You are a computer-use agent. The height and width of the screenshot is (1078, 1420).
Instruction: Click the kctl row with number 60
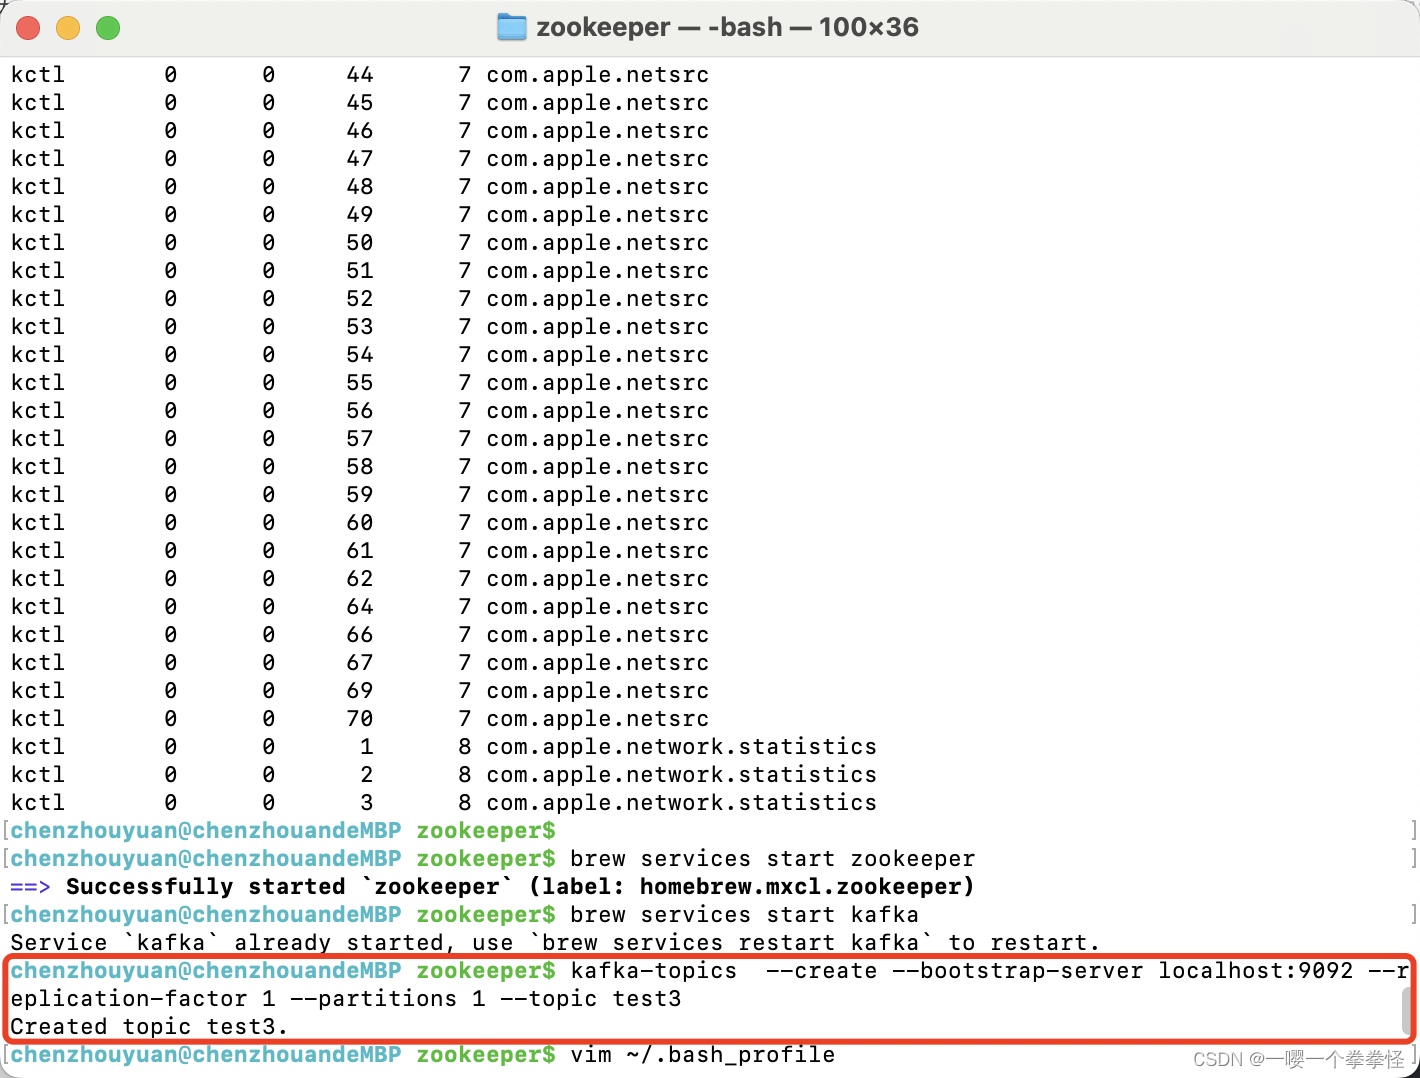pos(360,523)
